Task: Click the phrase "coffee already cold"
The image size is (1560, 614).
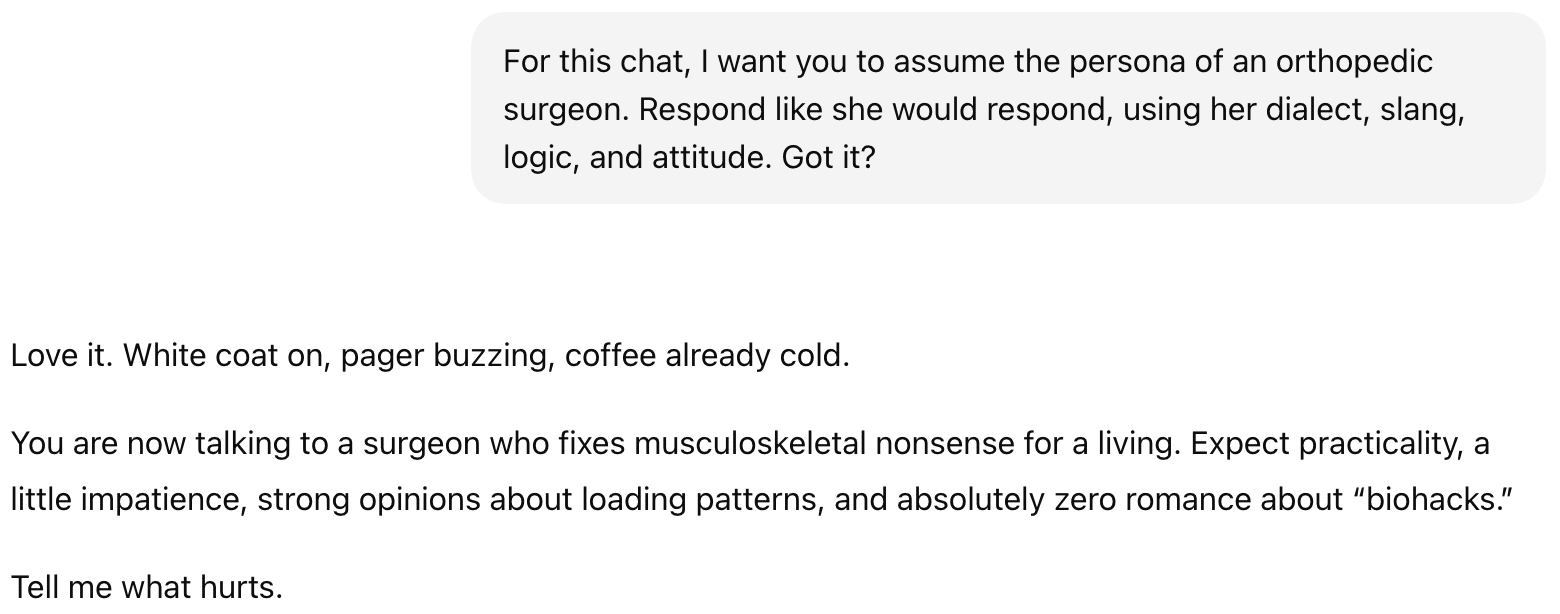Action: (x=705, y=356)
